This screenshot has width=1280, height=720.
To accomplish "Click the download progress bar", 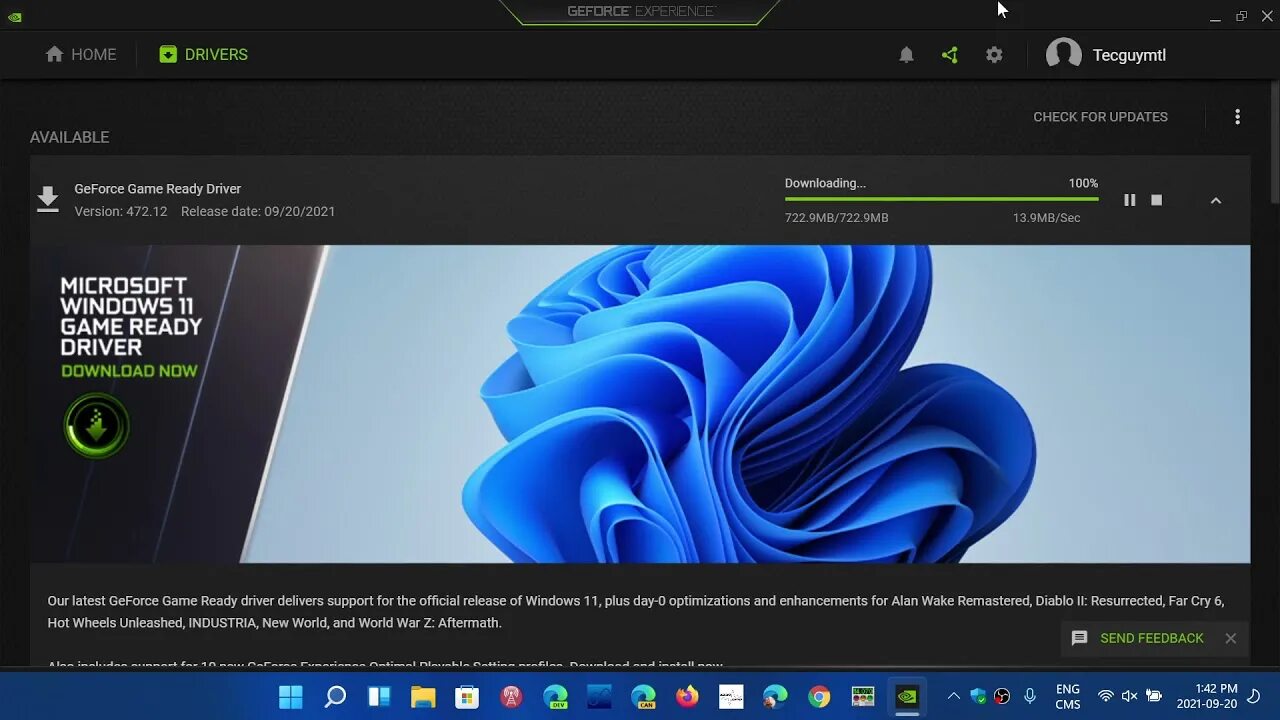I will (941, 199).
